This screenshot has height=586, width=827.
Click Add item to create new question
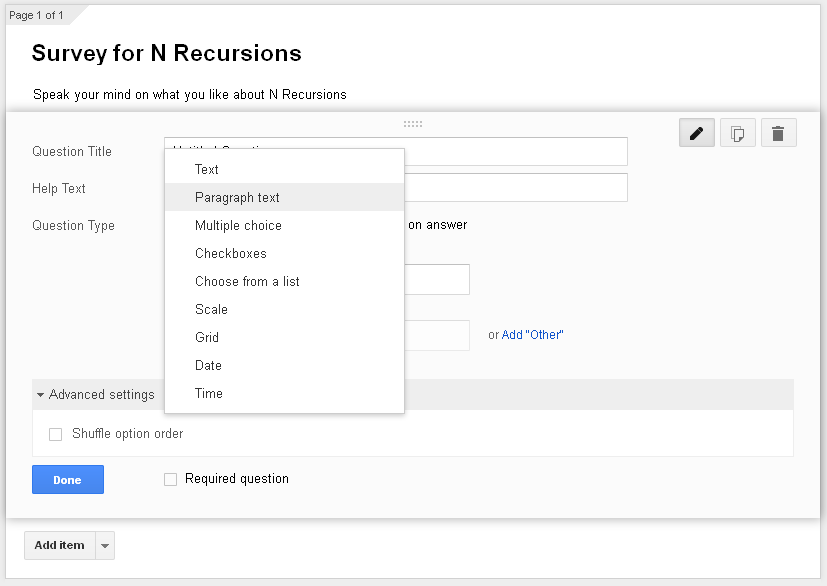59,545
